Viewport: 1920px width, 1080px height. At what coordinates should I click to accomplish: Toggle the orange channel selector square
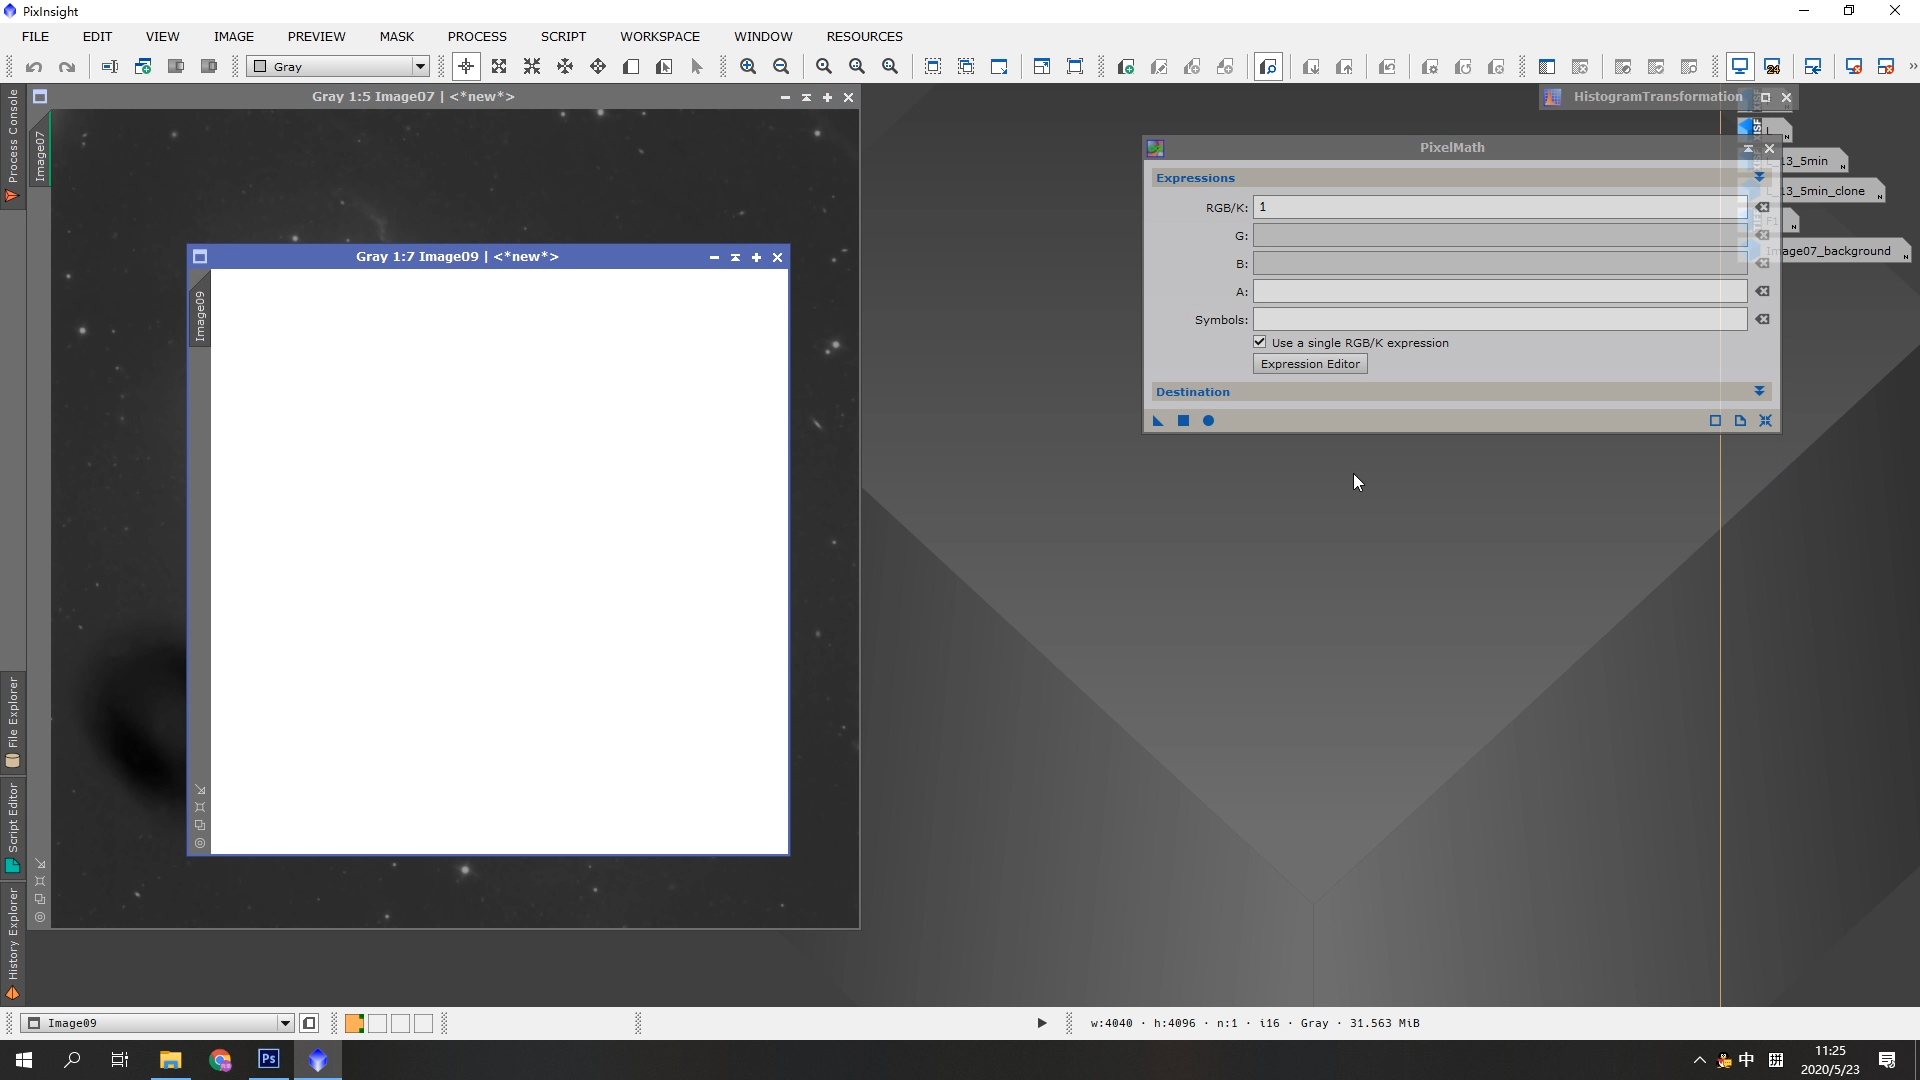354,1023
